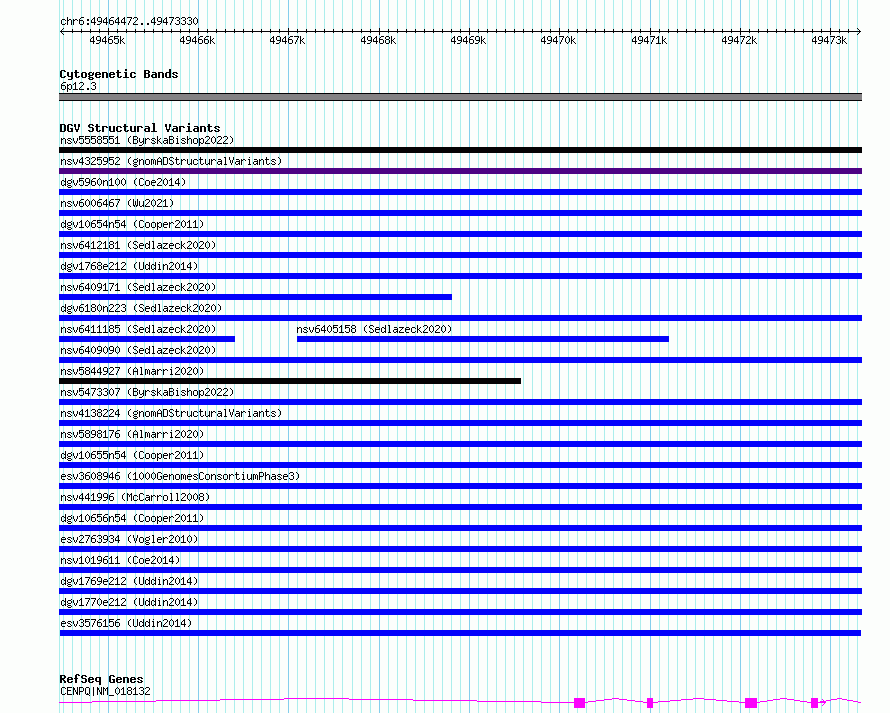Select the RefSeq Genes track title
The height and width of the screenshot is (713, 890).
click(101, 679)
